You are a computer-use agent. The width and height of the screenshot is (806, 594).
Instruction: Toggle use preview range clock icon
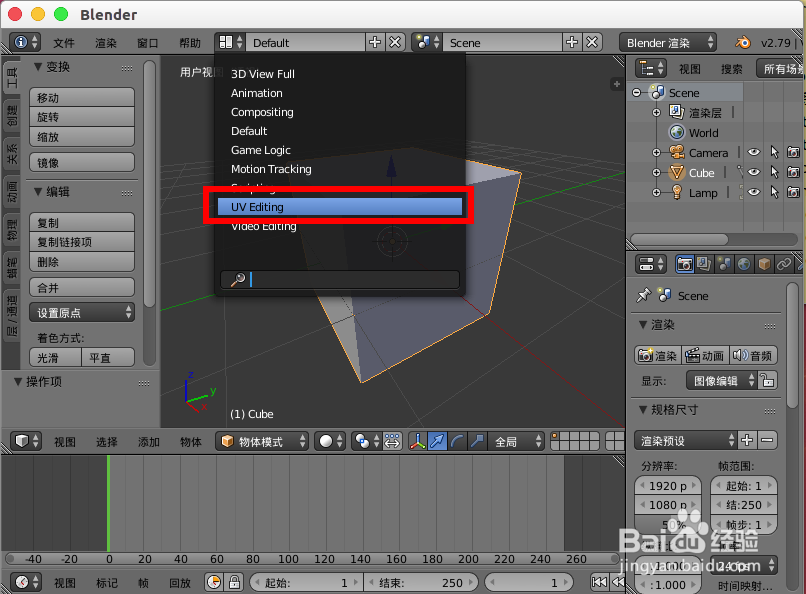[x=214, y=582]
